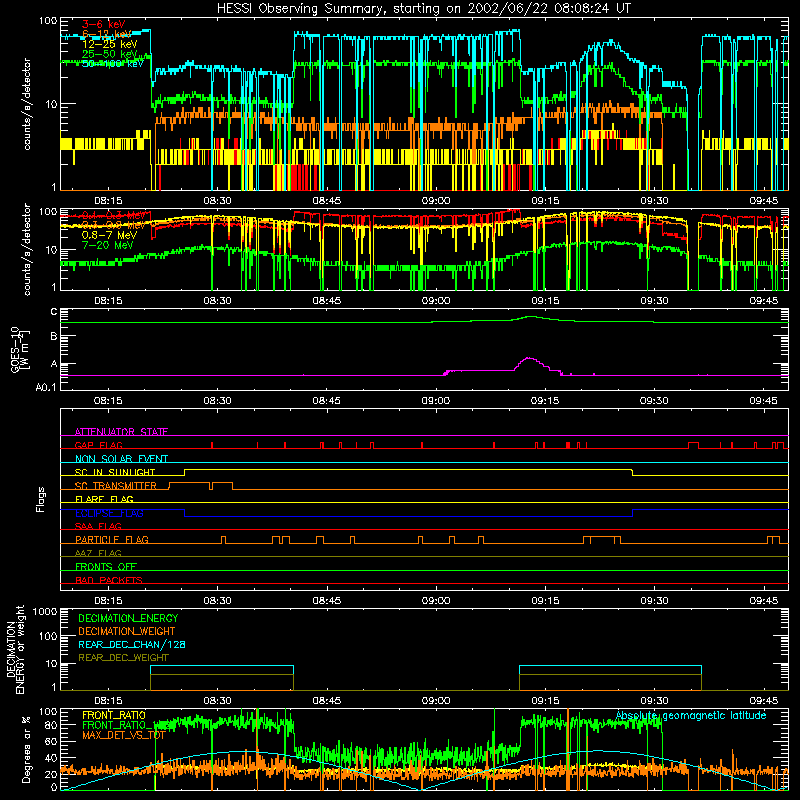Click counts/s/detector axis title of top panel
800x800 pixels.
(x=27, y=104)
